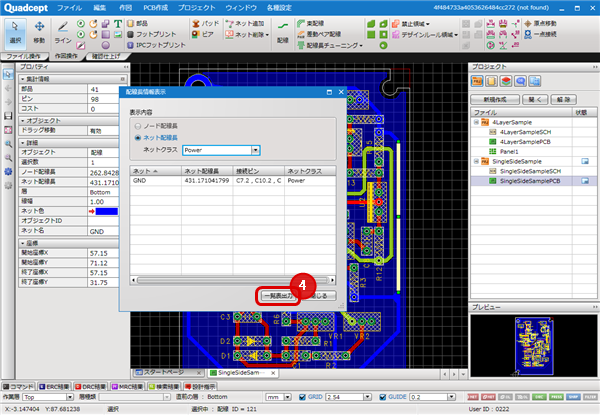Click the project PRJ icon in the プロジェクト panel
The width and height of the screenshot is (600, 415).
pos(477,81)
